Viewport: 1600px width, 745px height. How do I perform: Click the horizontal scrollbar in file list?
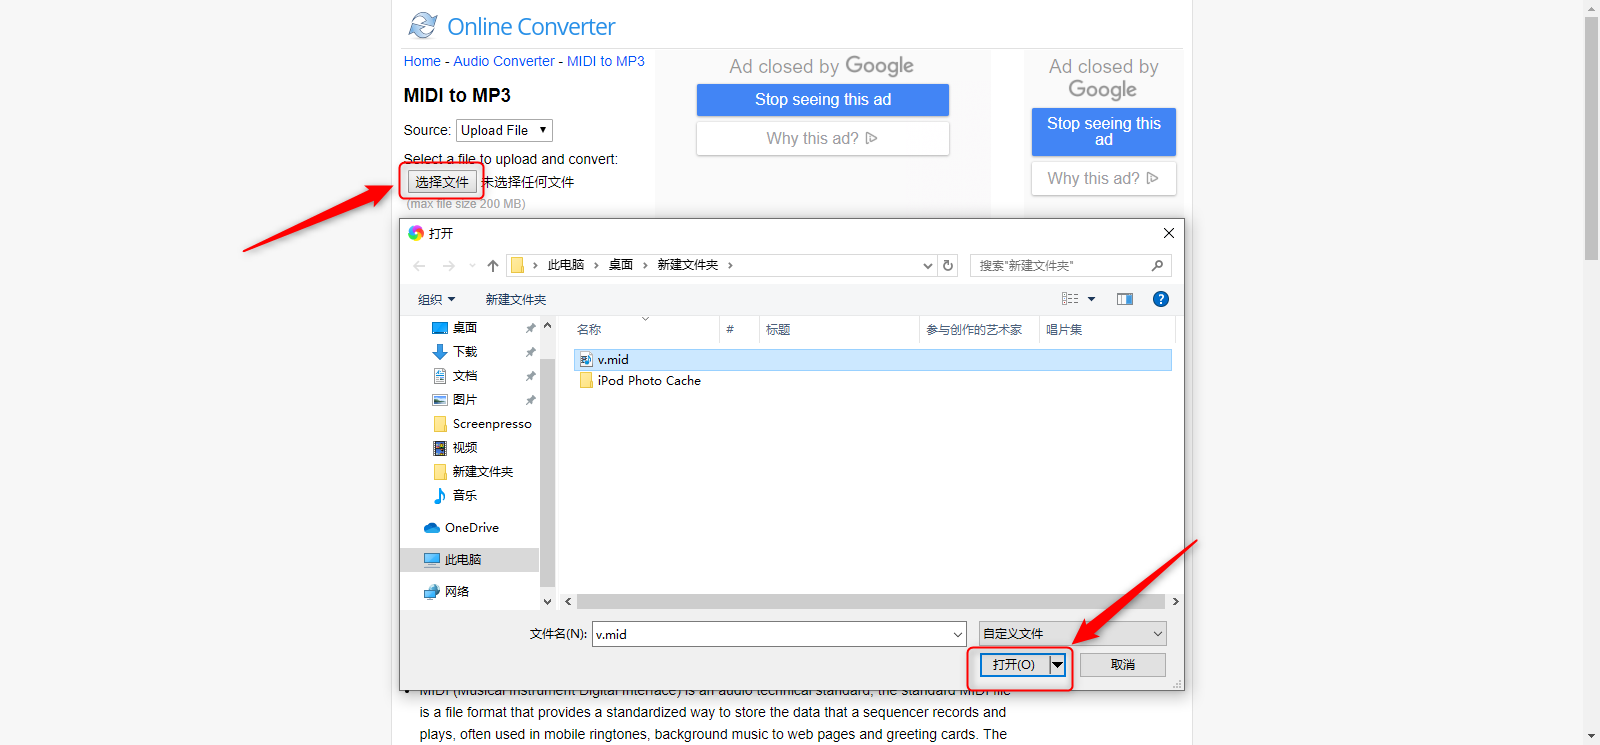[x=870, y=602]
